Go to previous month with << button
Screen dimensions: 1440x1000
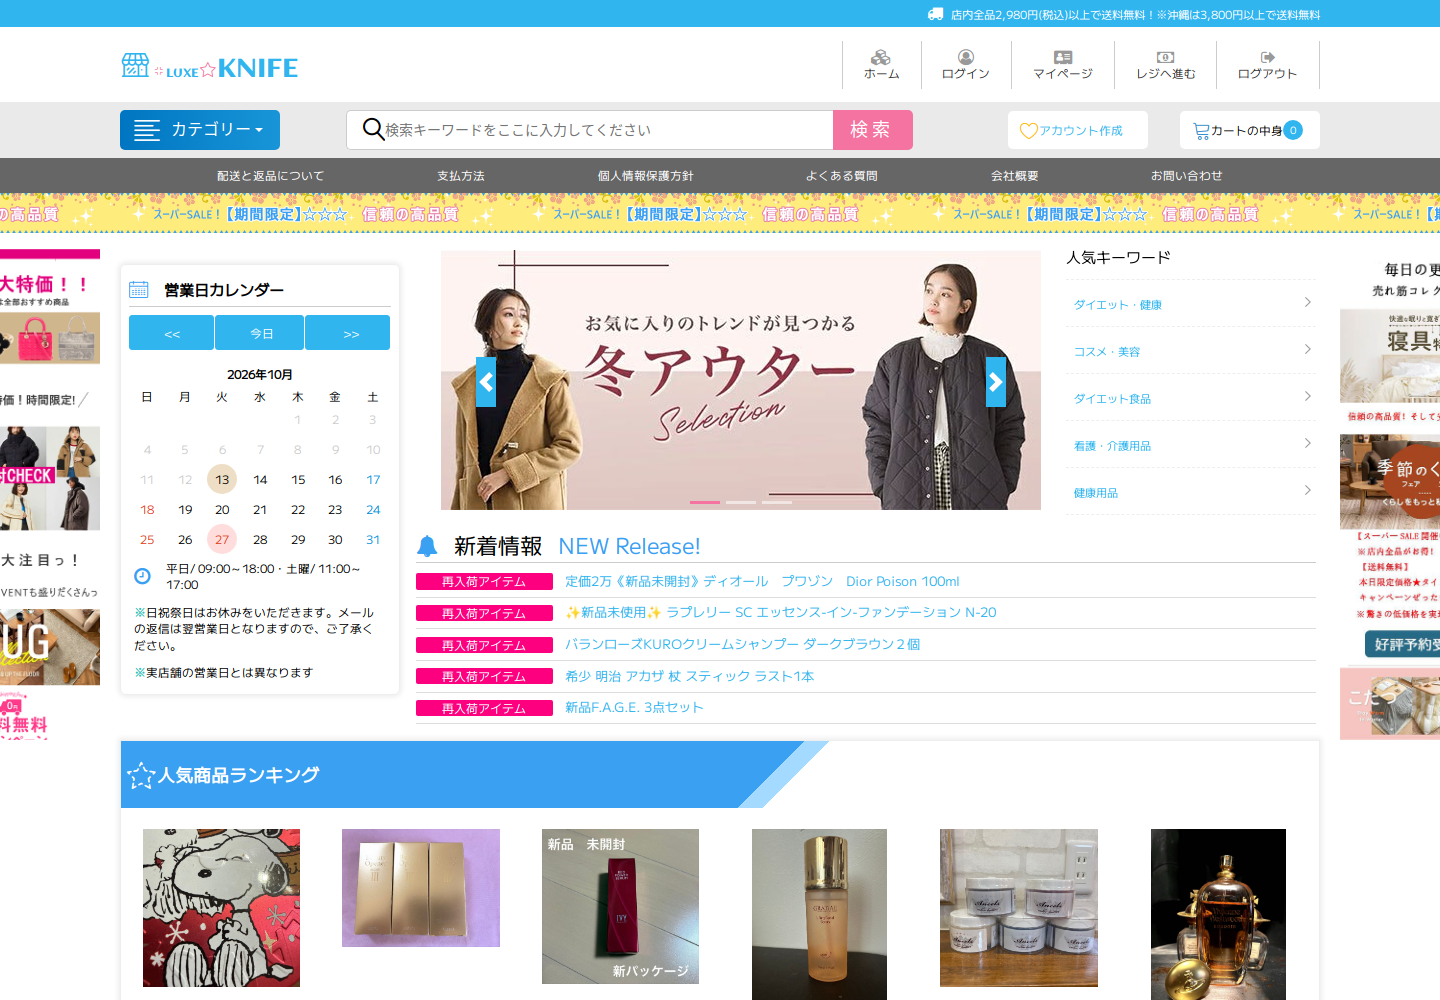tap(171, 333)
